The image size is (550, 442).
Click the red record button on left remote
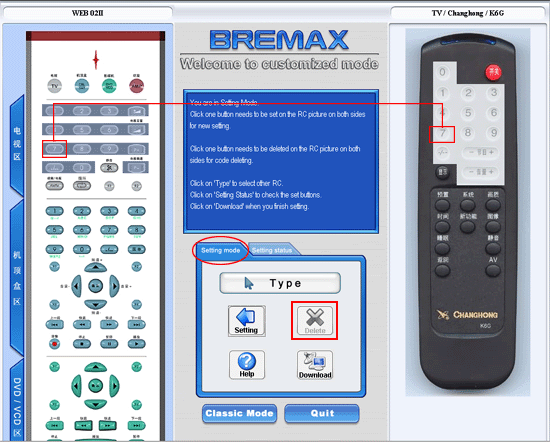pyautogui.click(x=54, y=344)
